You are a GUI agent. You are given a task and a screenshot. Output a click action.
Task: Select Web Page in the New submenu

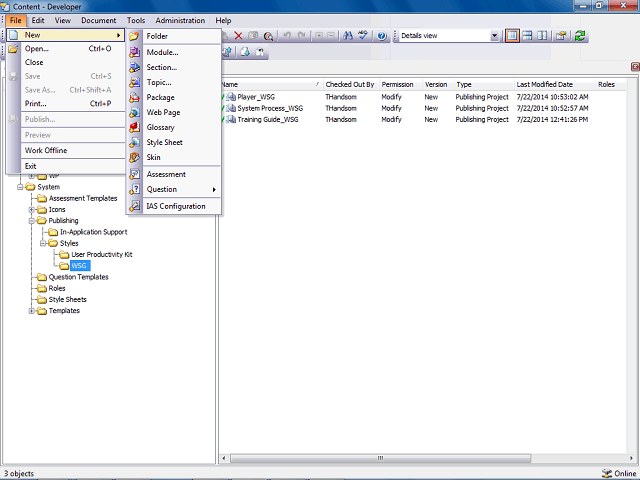pyautogui.click(x=174, y=112)
